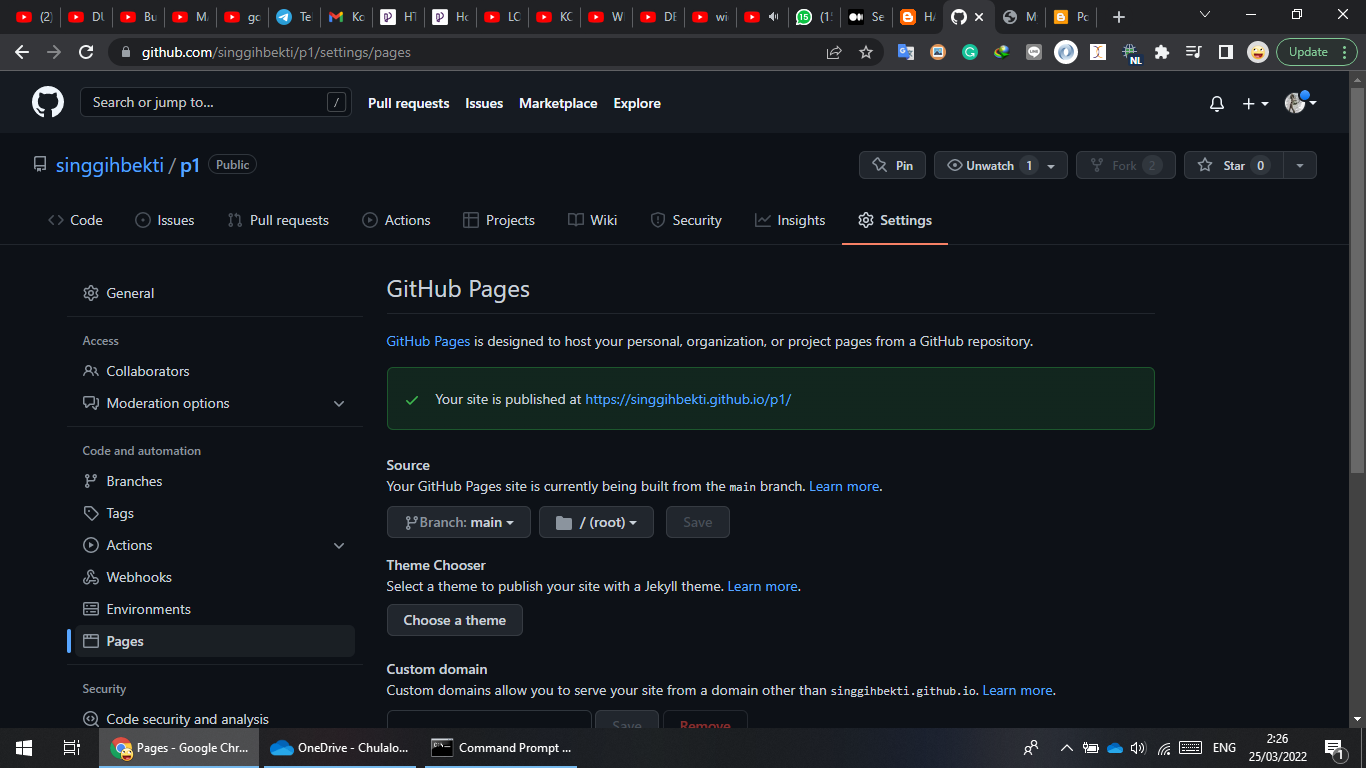Open the GitHub home logo
The image size is (1366, 768).
click(48, 103)
